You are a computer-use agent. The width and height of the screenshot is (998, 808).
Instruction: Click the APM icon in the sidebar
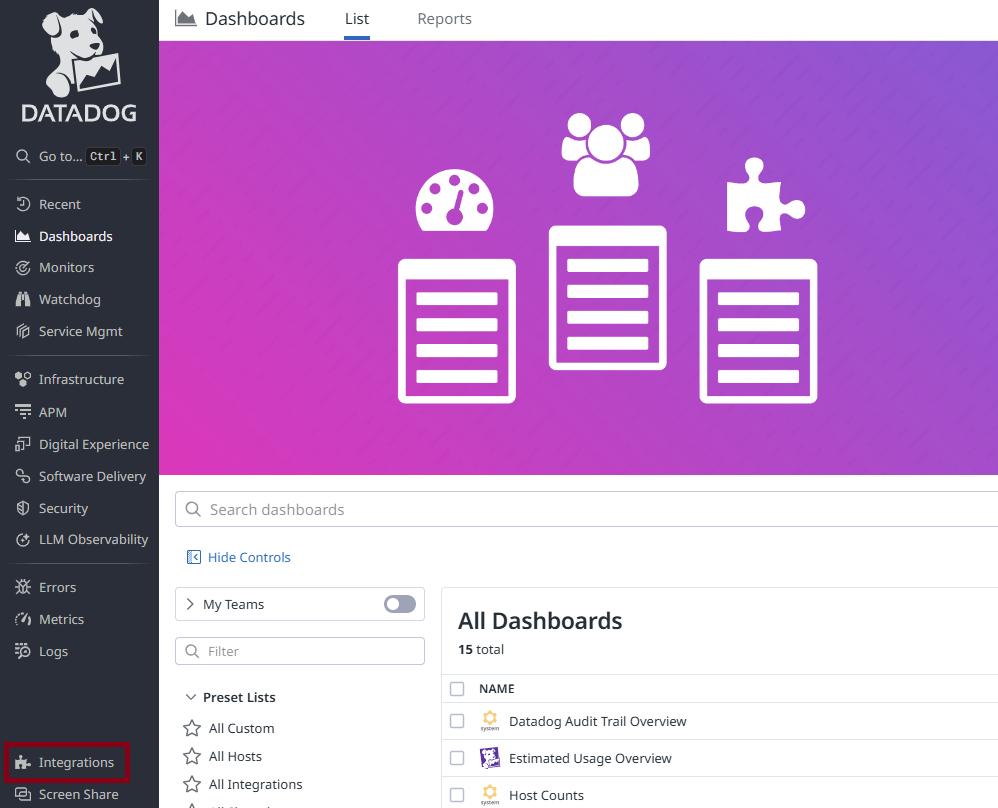click(x=23, y=412)
